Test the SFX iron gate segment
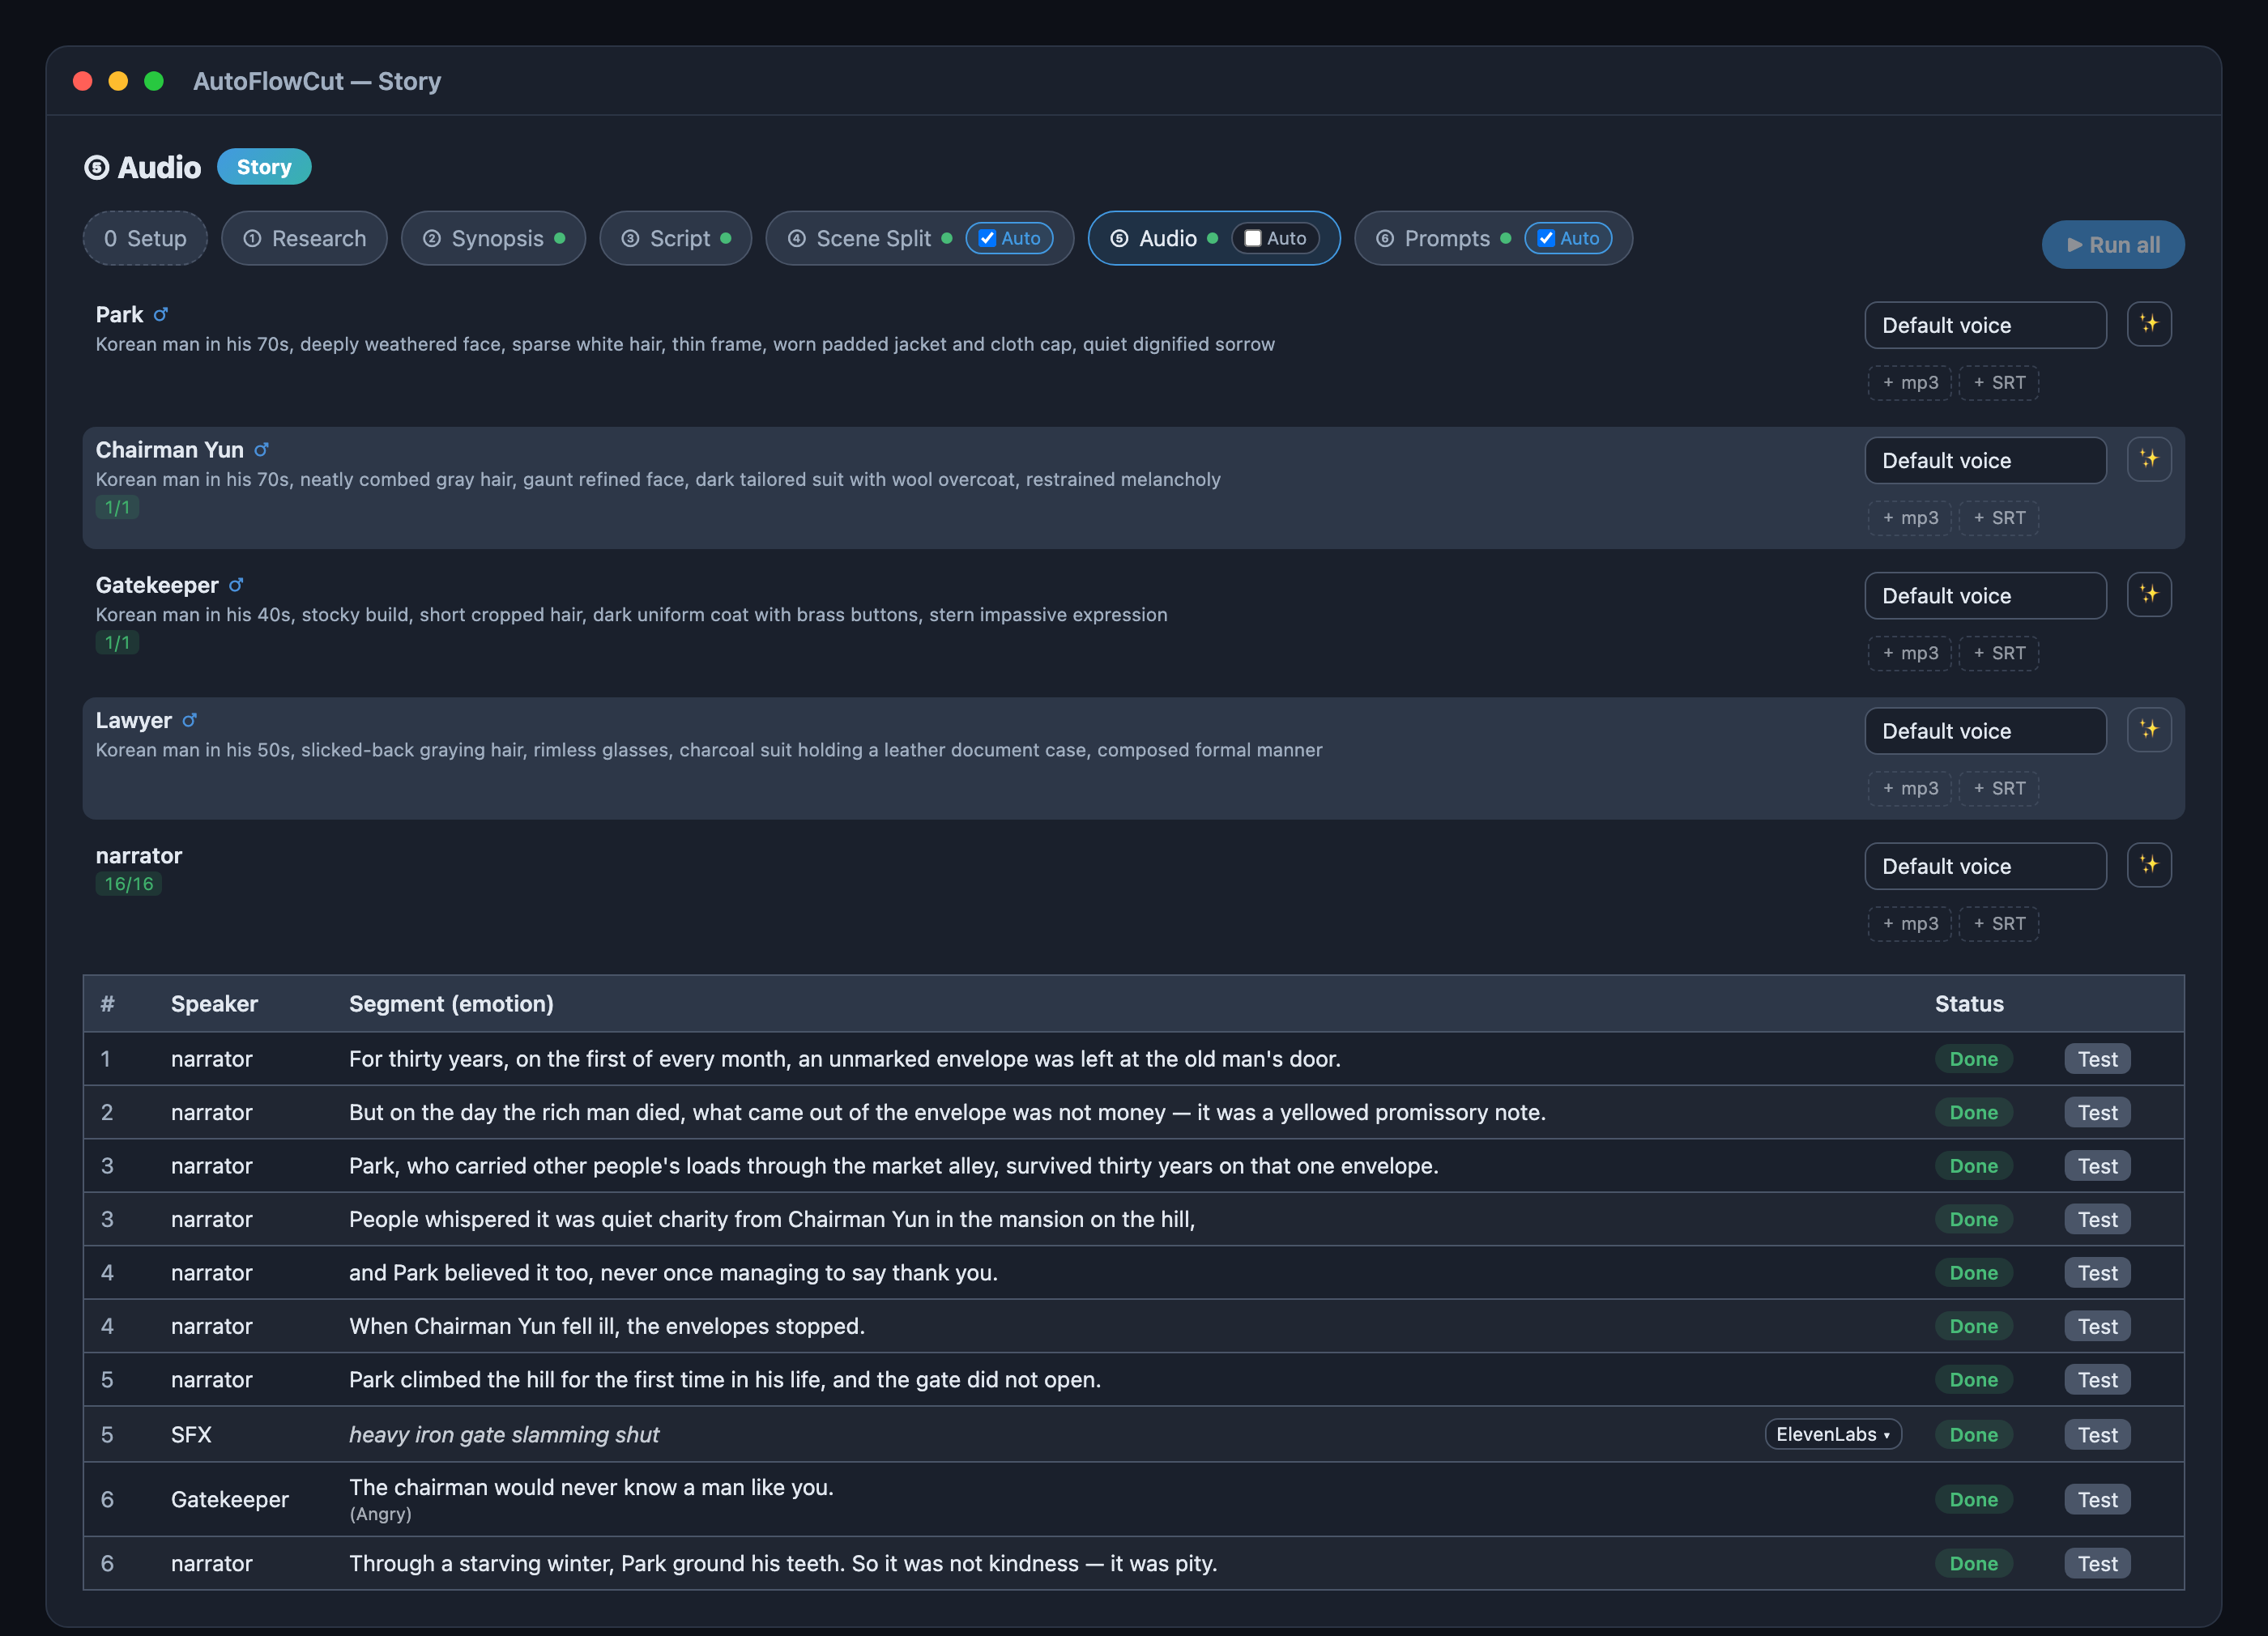This screenshot has width=2268, height=1636. (2097, 1434)
